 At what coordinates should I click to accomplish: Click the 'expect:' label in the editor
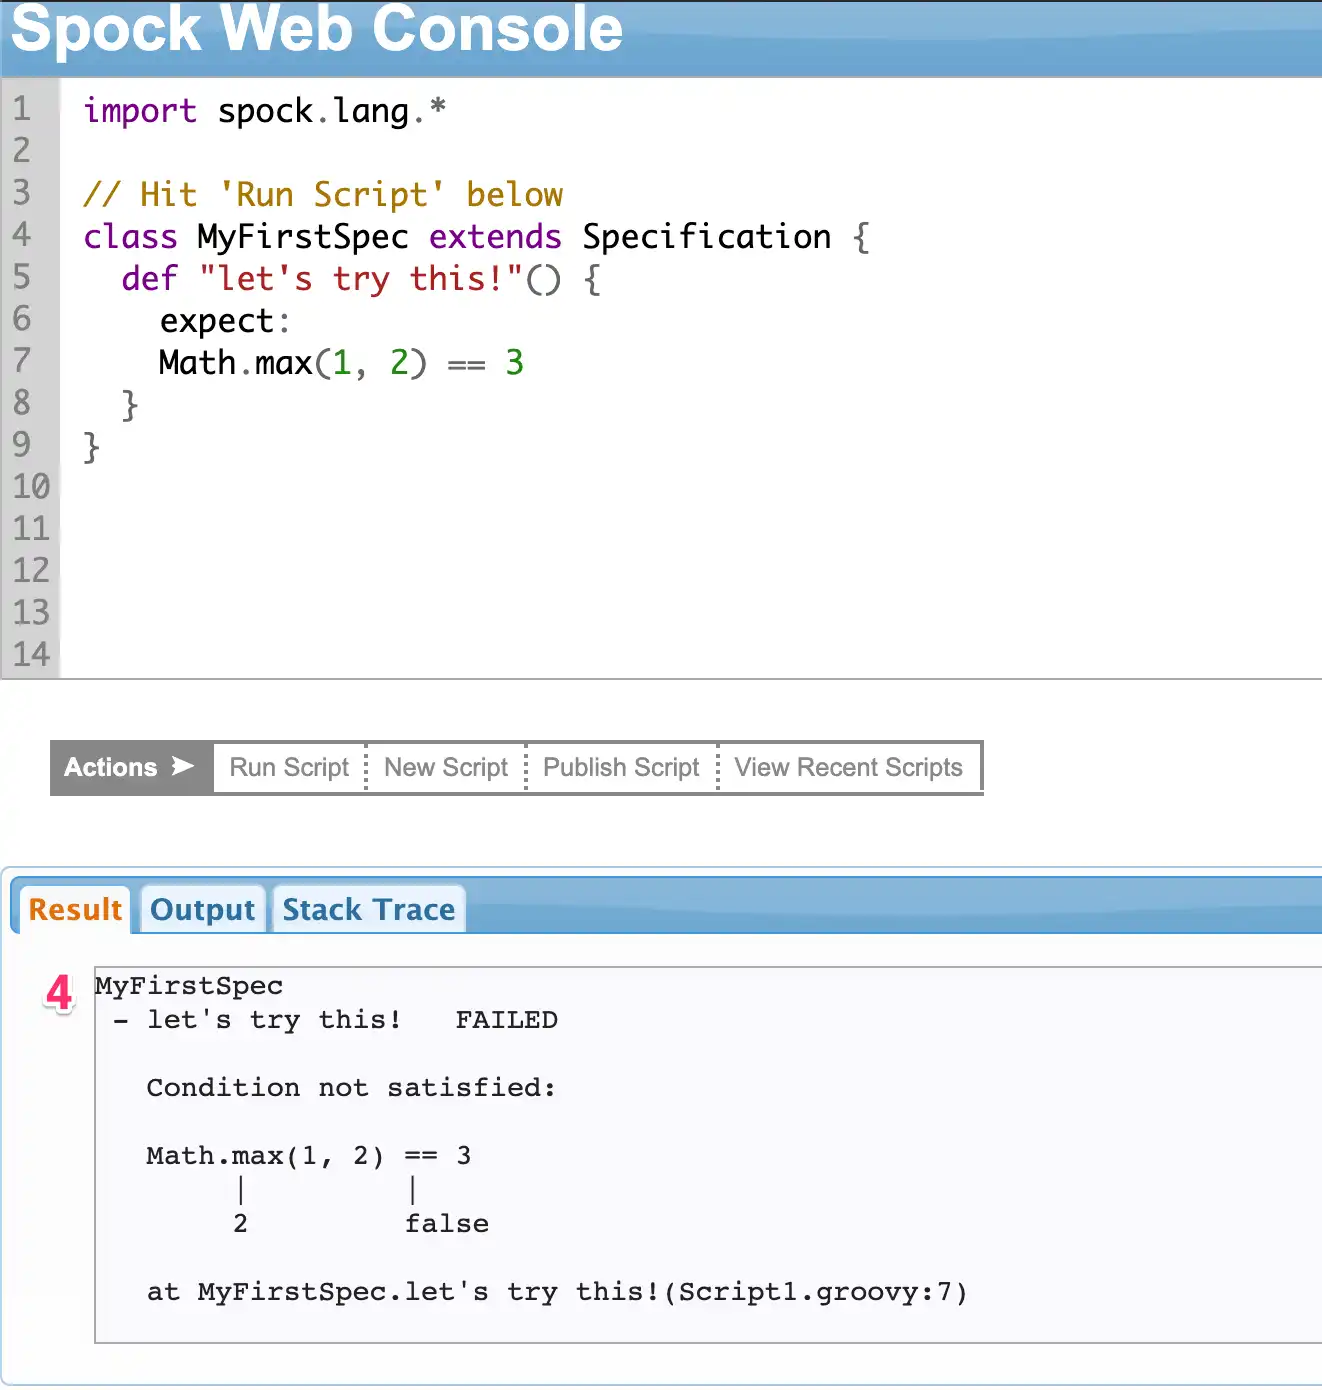click(x=225, y=321)
